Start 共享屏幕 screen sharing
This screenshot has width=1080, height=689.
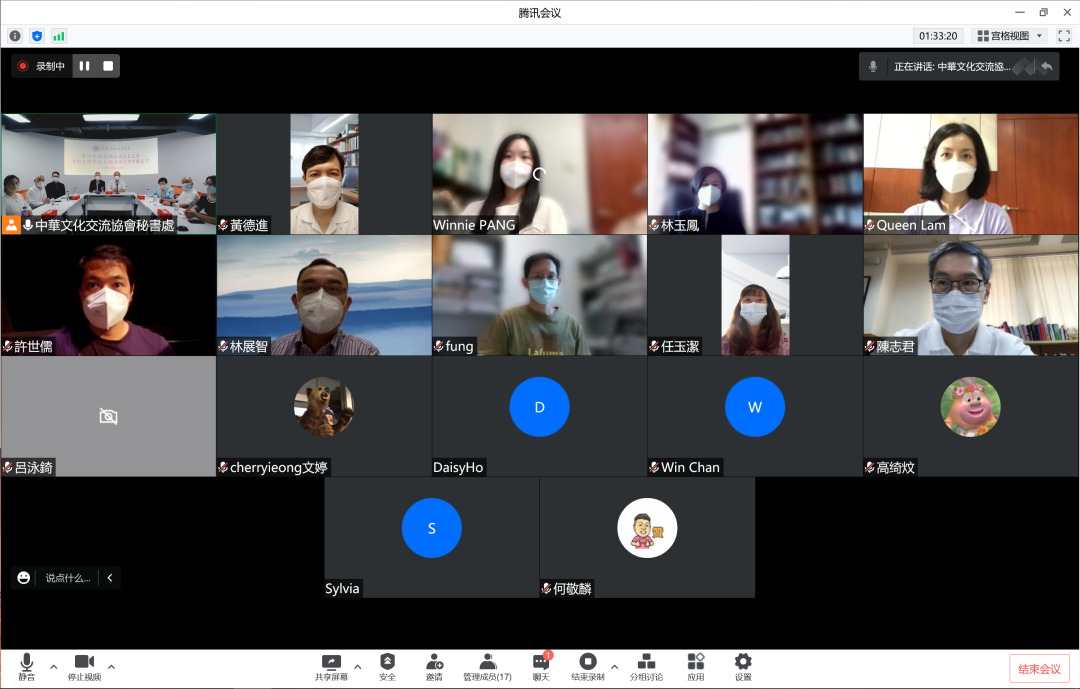(x=331, y=666)
